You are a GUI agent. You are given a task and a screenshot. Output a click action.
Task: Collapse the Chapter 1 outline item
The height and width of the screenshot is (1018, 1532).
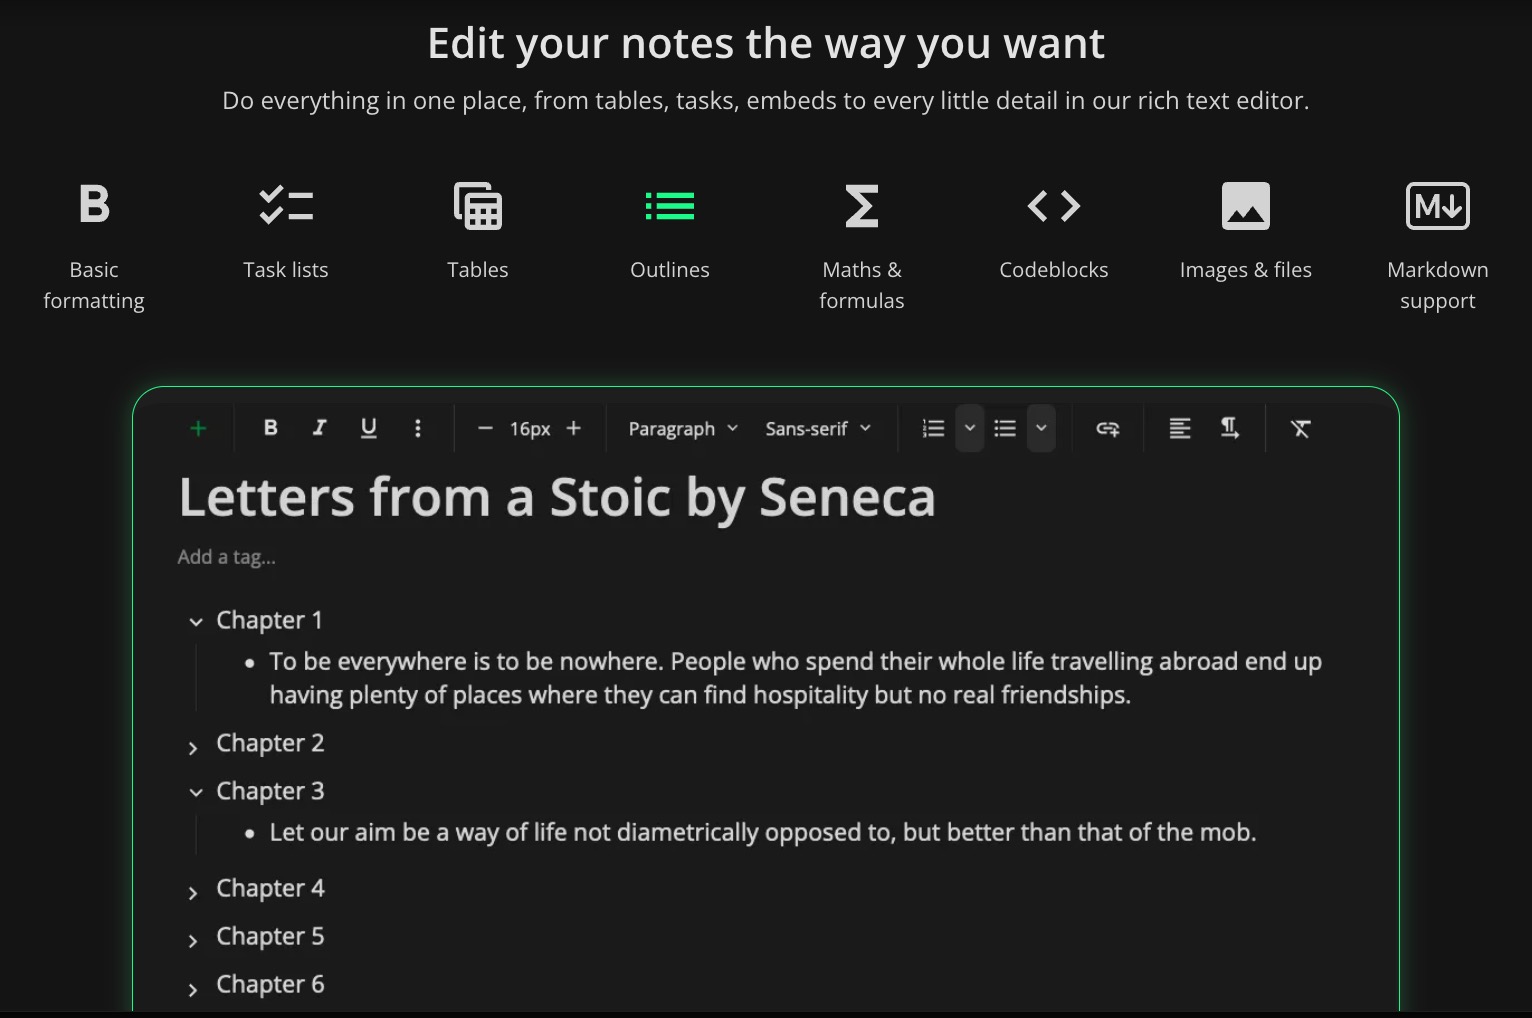coord(195,622)
